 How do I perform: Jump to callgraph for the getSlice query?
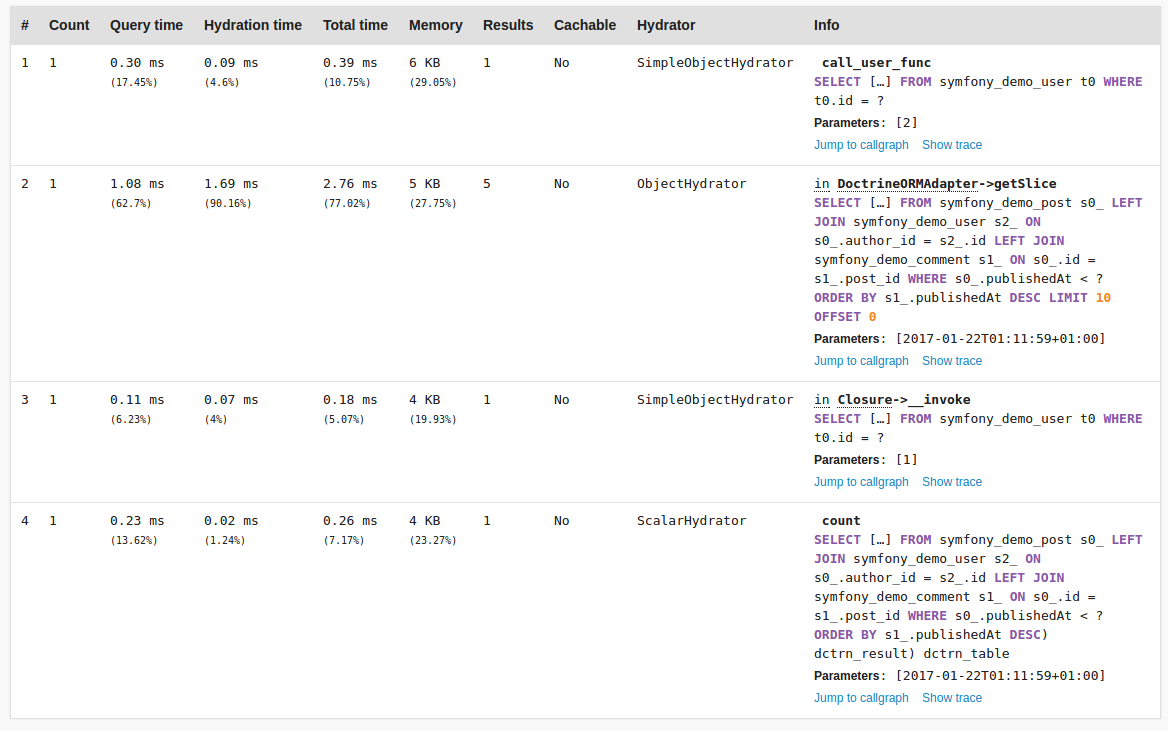pyautogui.click(x=860, y=361)
